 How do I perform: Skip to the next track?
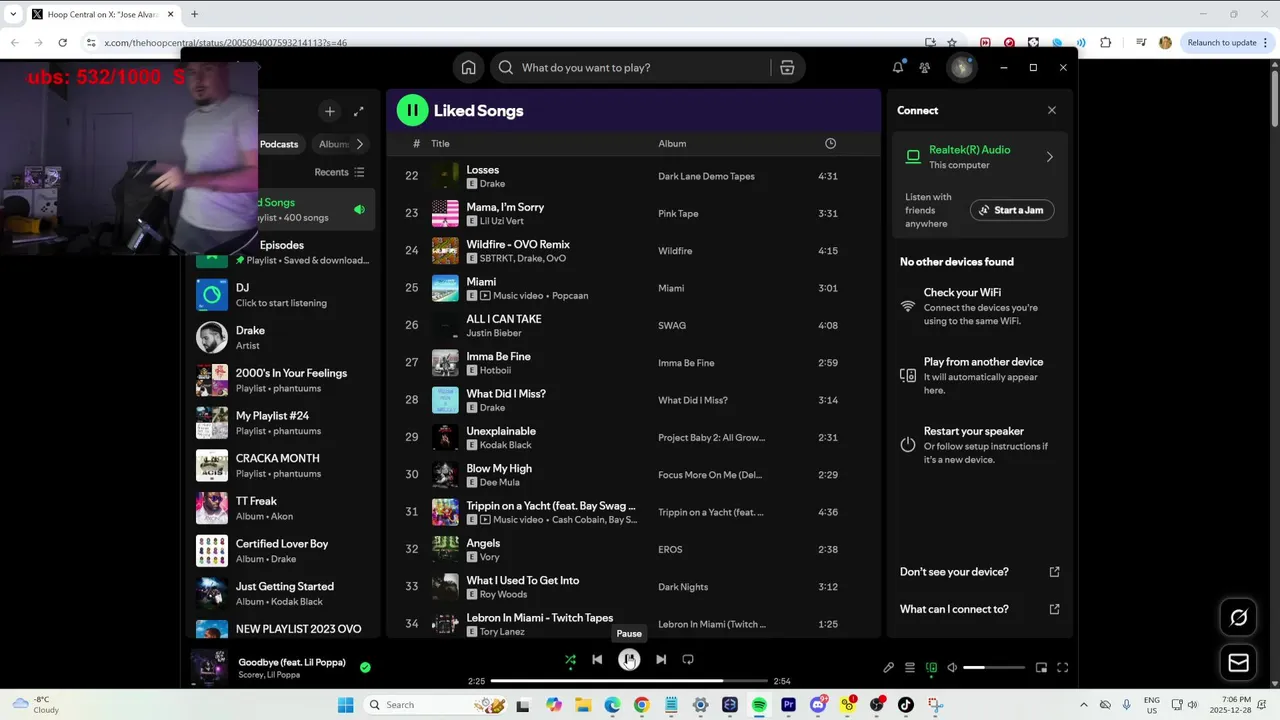coord(661,659)
